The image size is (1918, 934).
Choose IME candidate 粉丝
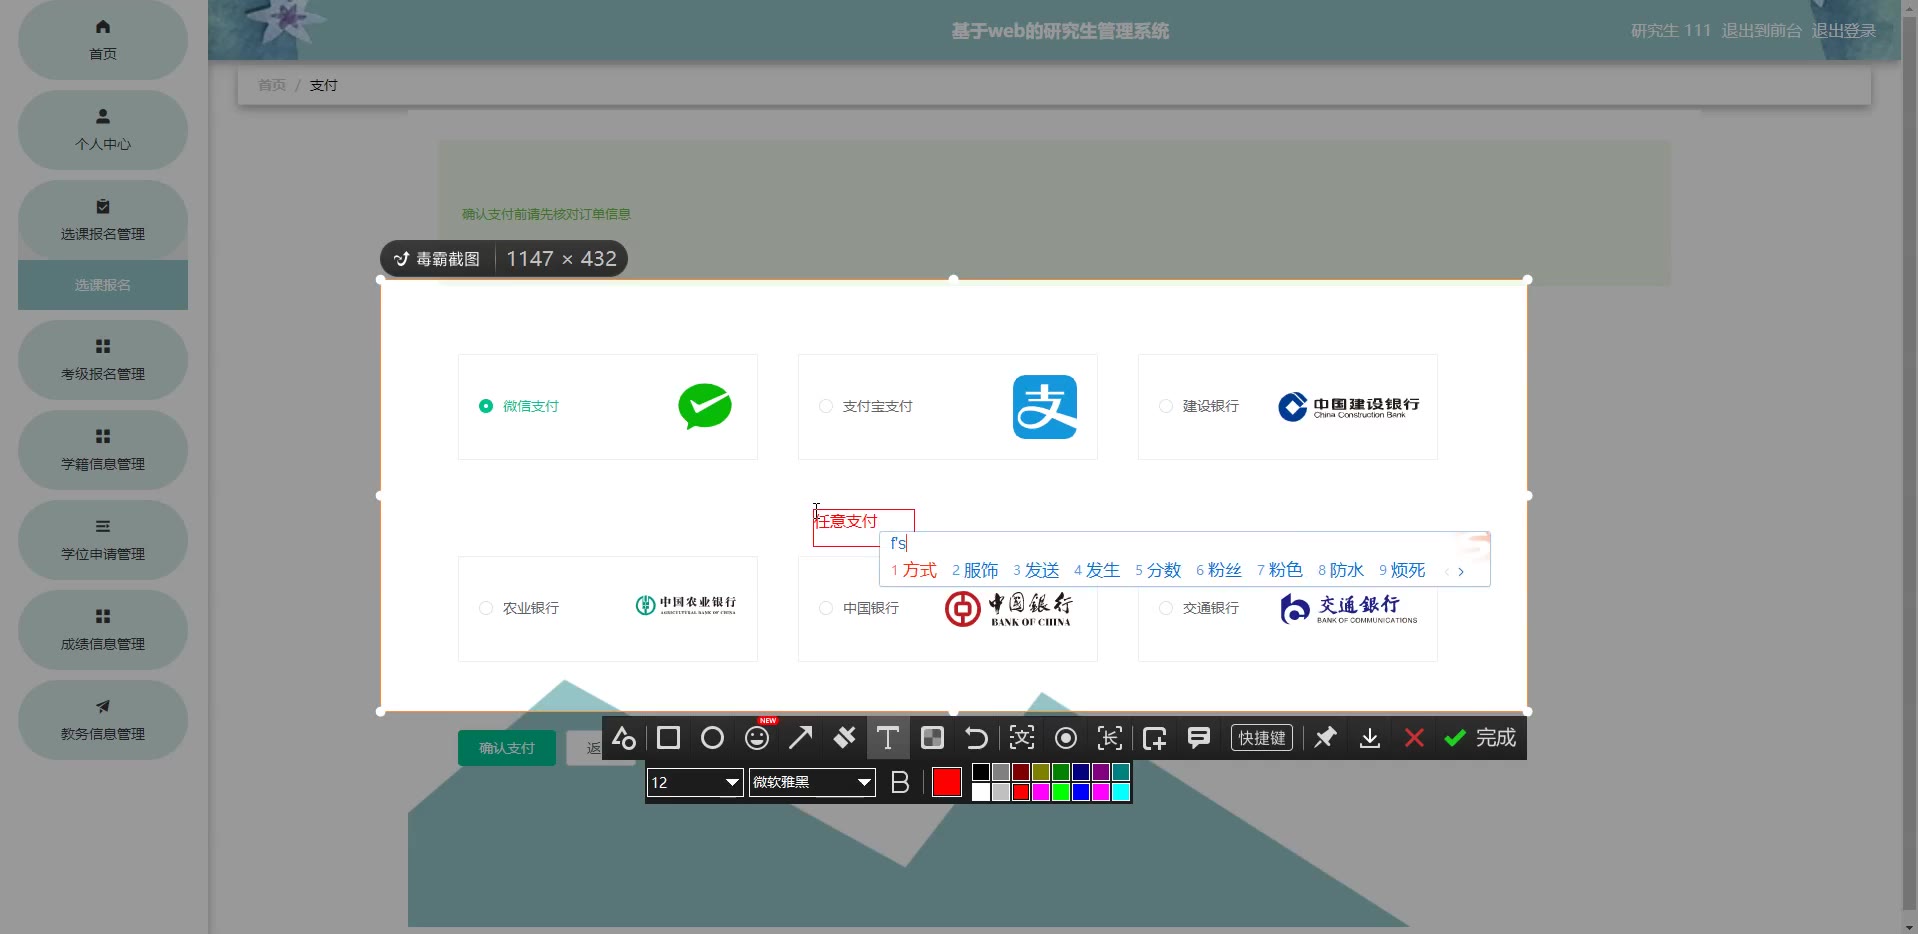coord(1219,570)
